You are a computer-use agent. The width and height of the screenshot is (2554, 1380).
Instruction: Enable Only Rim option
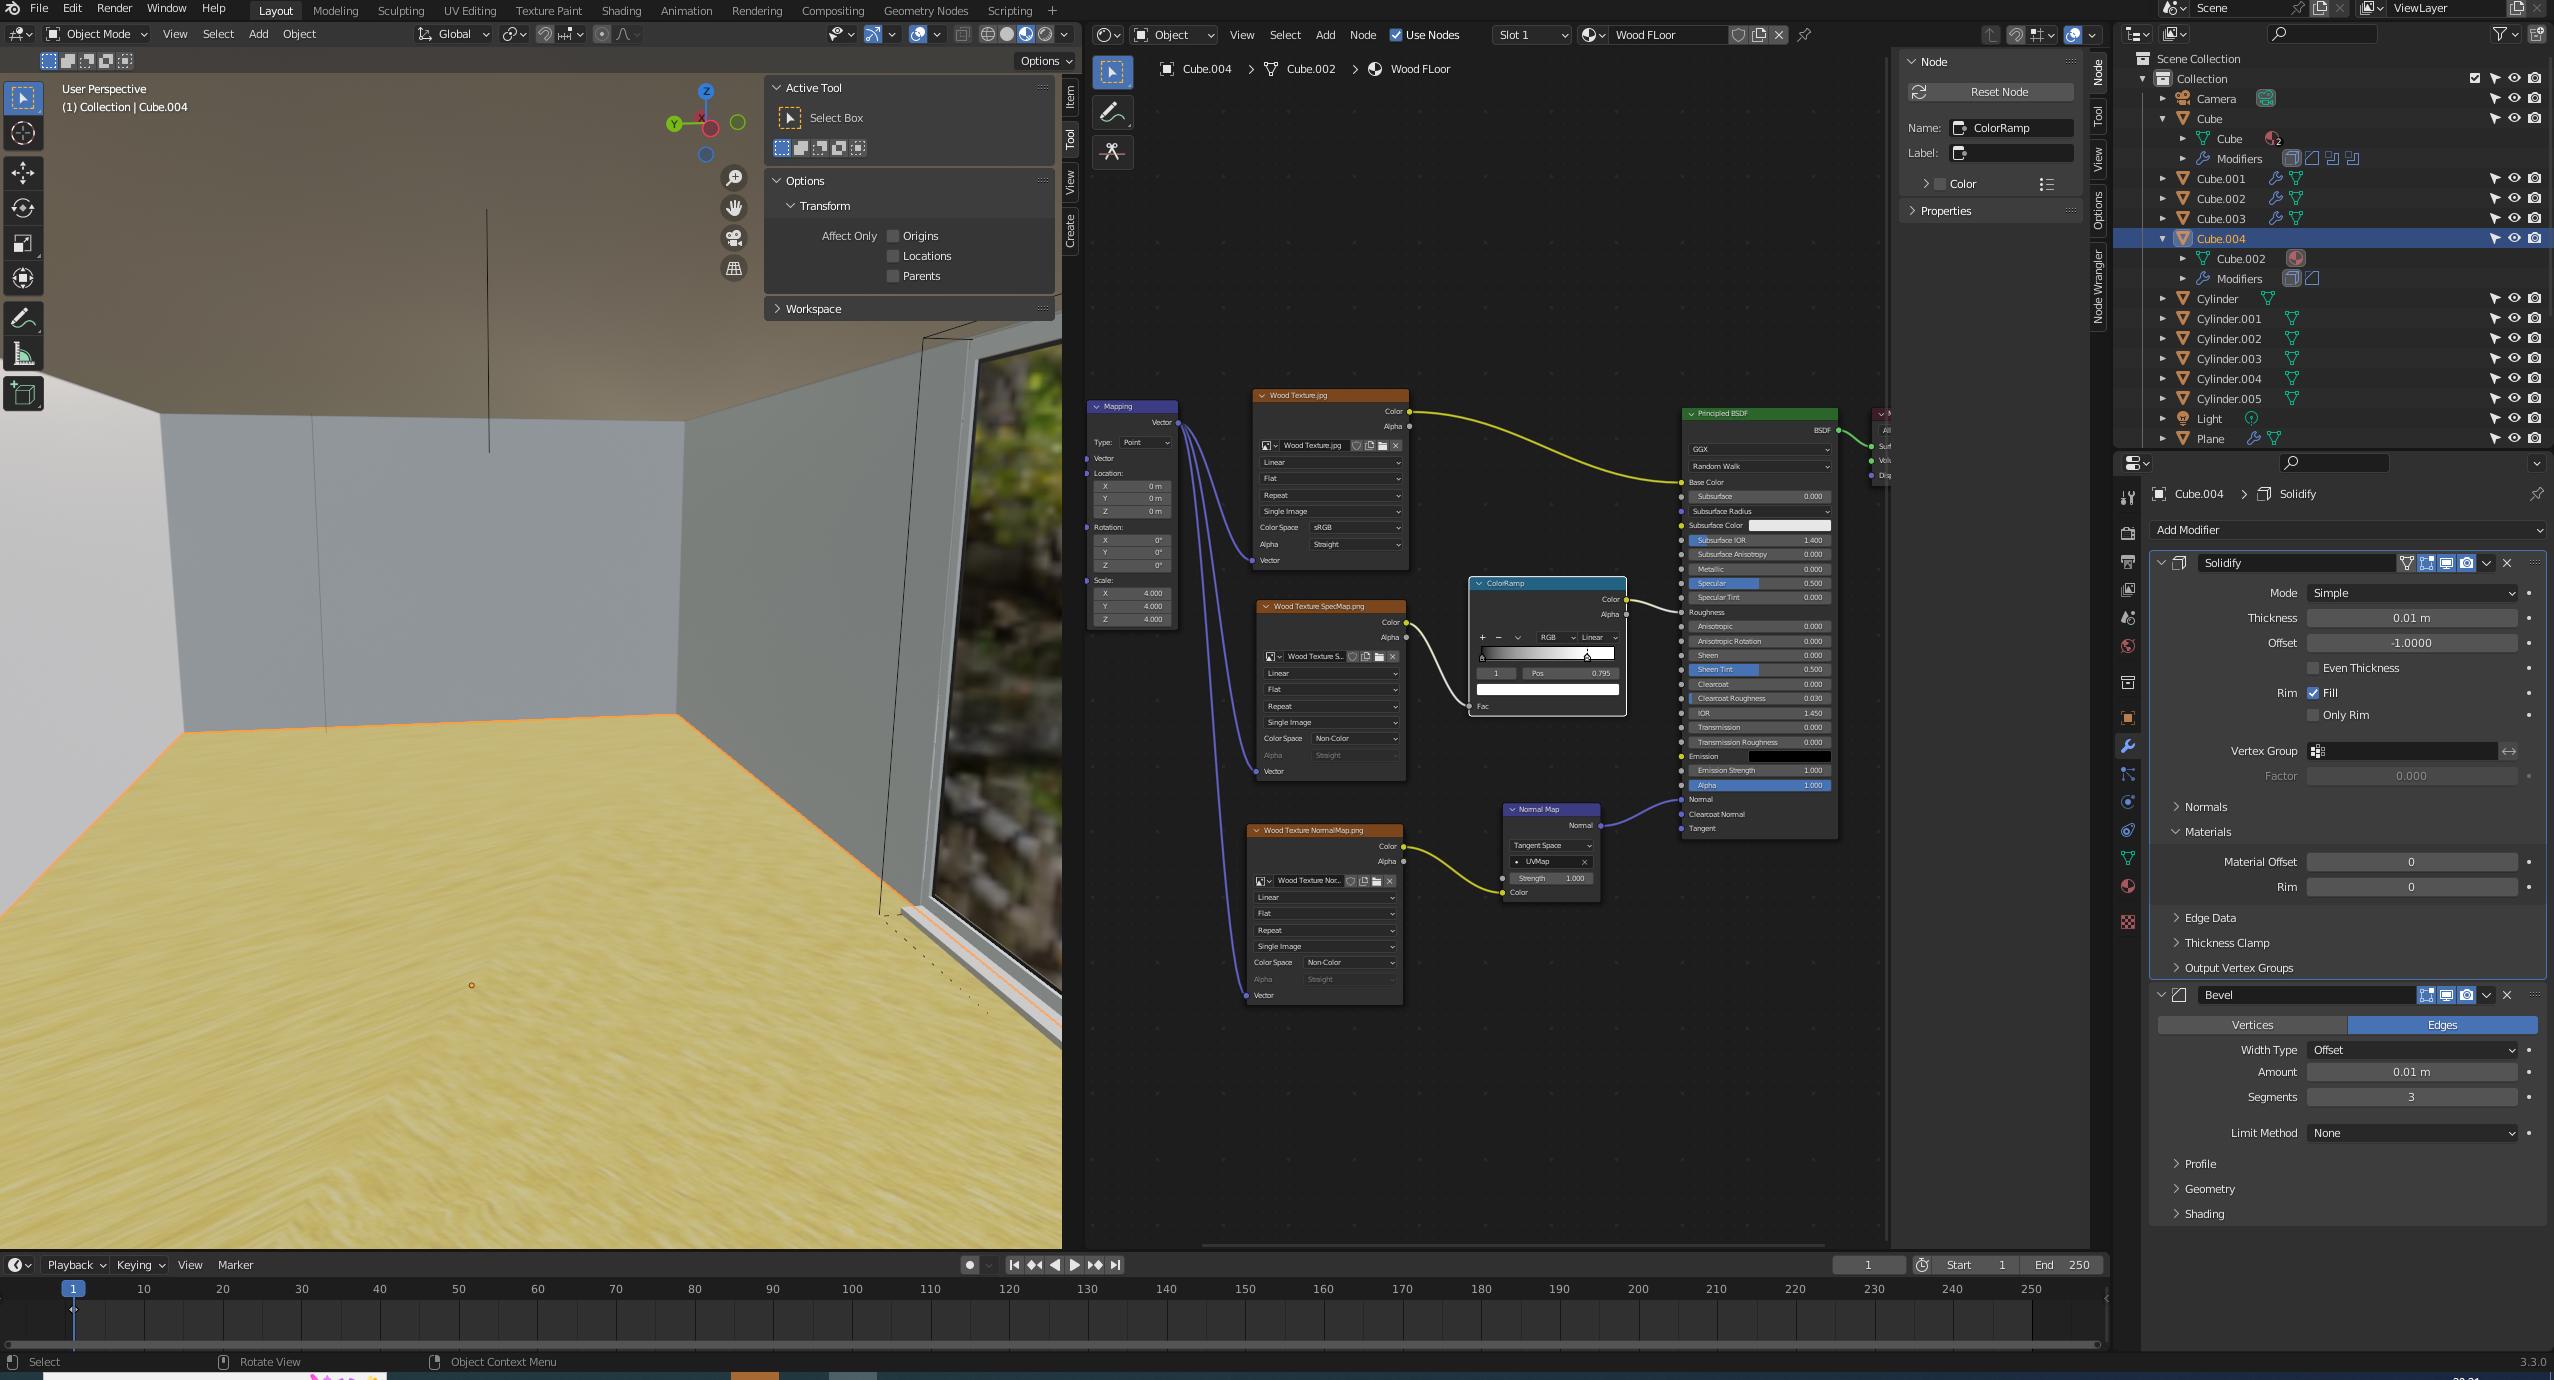point(2313,715)
